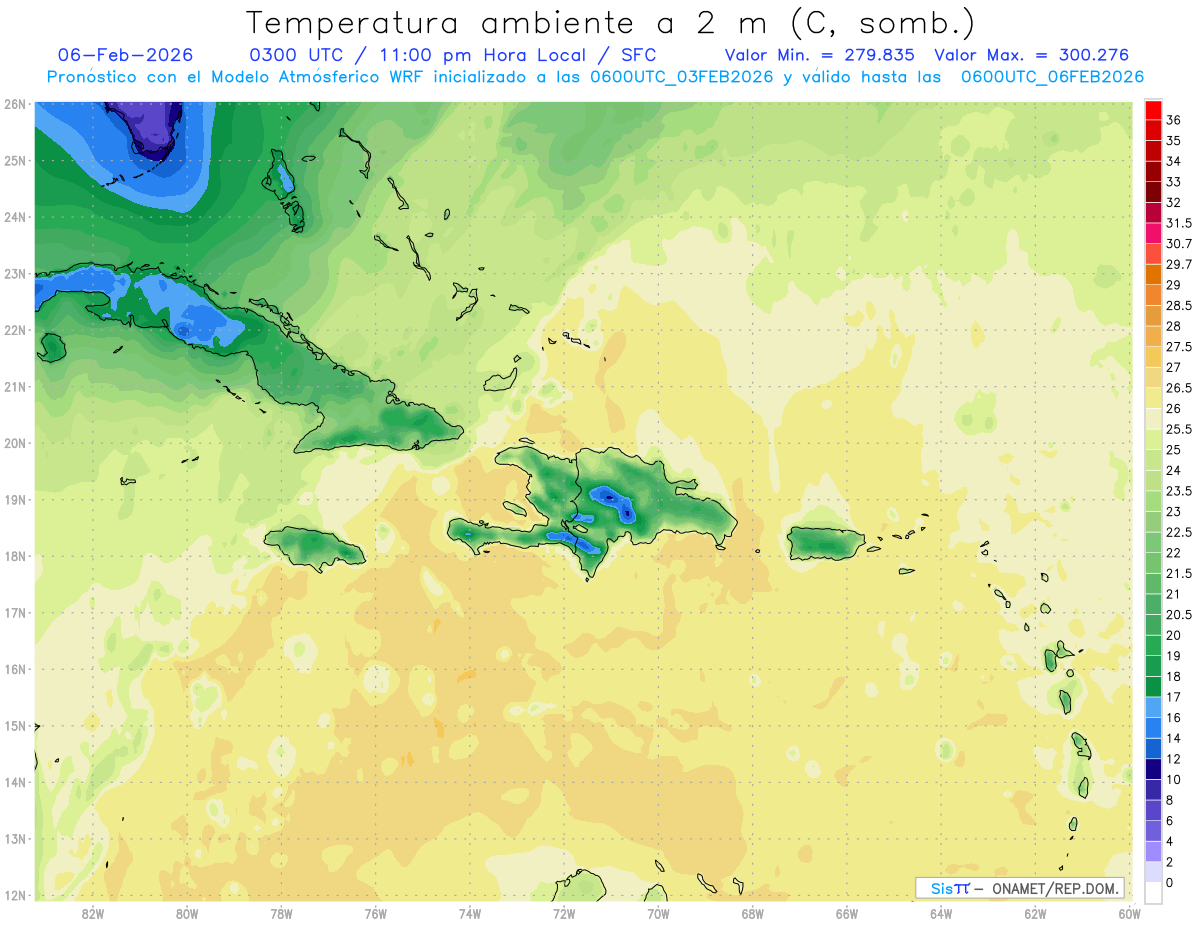Select the latitude label "12N"
Screen dimensions: 1200x927
(x=15, y=895)
